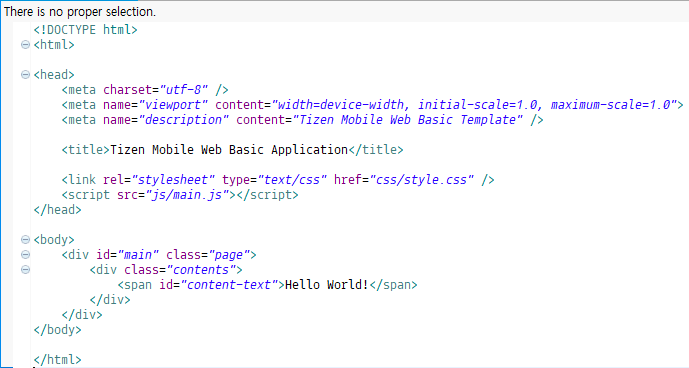This screenshot has height=368, width=689.
Task: Click the "page" class value
Action: pos(229,255)
